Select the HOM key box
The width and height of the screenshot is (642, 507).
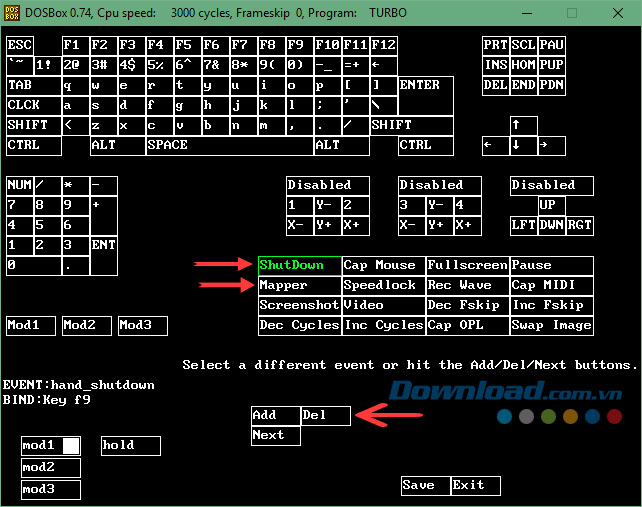pyautogui.click(x=524, y=65)
